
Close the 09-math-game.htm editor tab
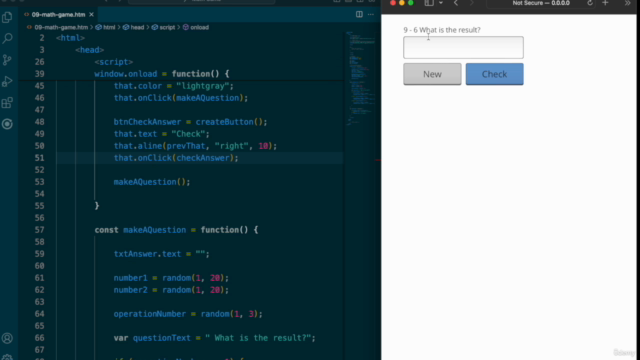tap(91, 14)
